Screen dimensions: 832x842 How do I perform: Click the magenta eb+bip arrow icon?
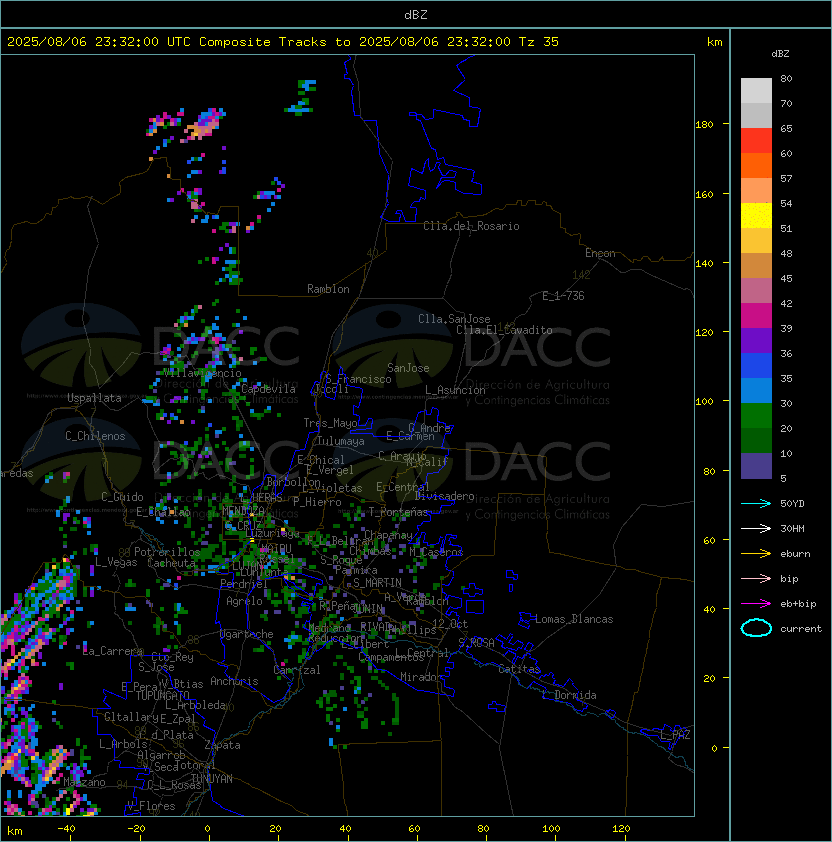tap(756, 604)
